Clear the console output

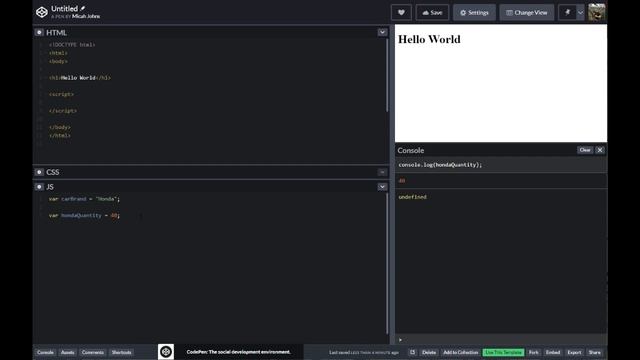[x=584, y=150]
